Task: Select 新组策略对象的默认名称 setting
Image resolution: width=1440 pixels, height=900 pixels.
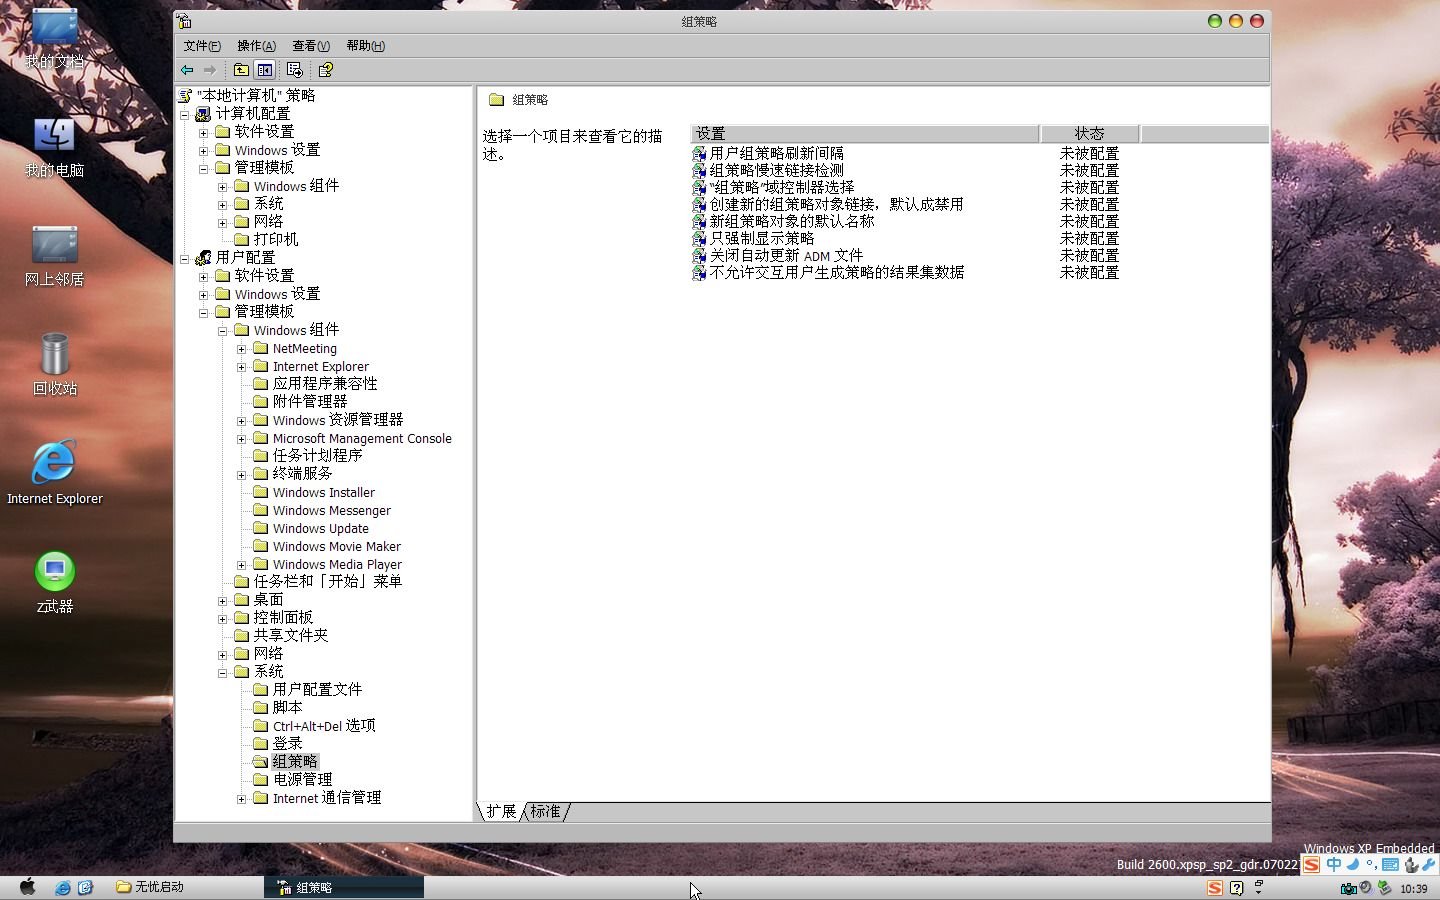Action: [x=792, y=222]
